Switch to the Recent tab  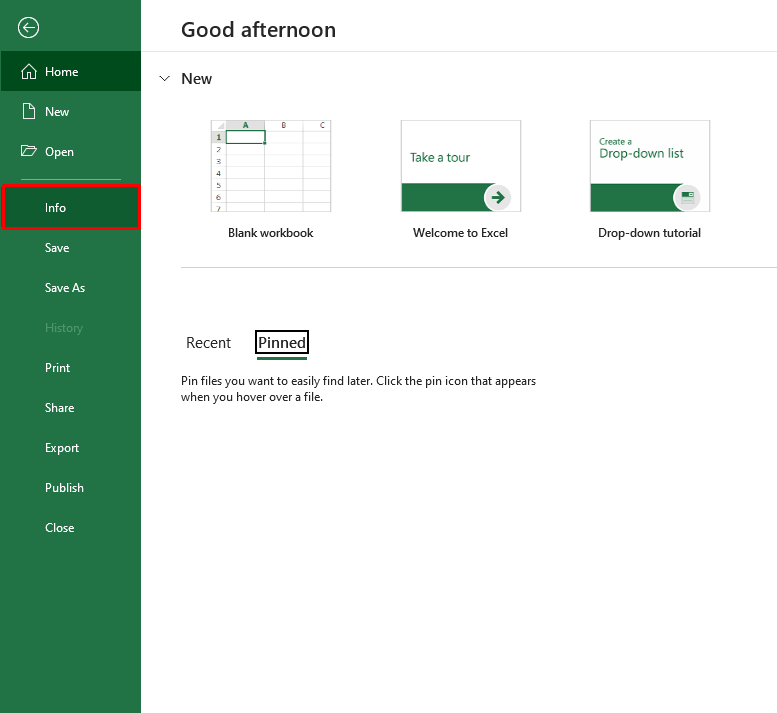(x=208, y=342)
